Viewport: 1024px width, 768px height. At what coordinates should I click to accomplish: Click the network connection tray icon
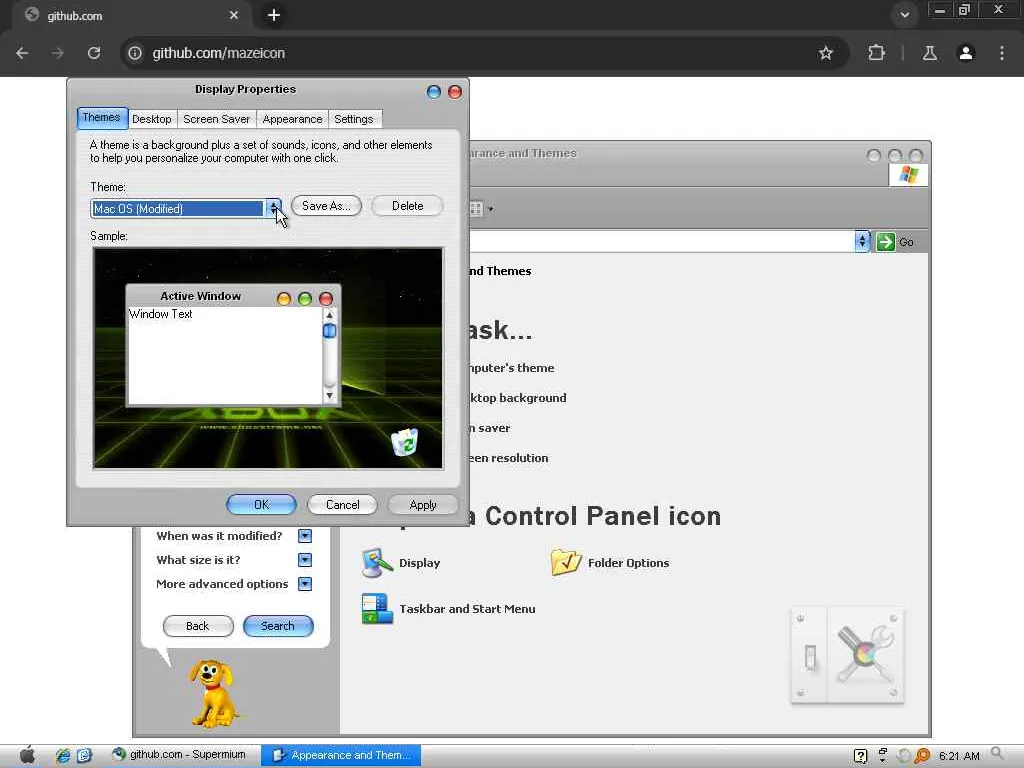coord(882,756)
